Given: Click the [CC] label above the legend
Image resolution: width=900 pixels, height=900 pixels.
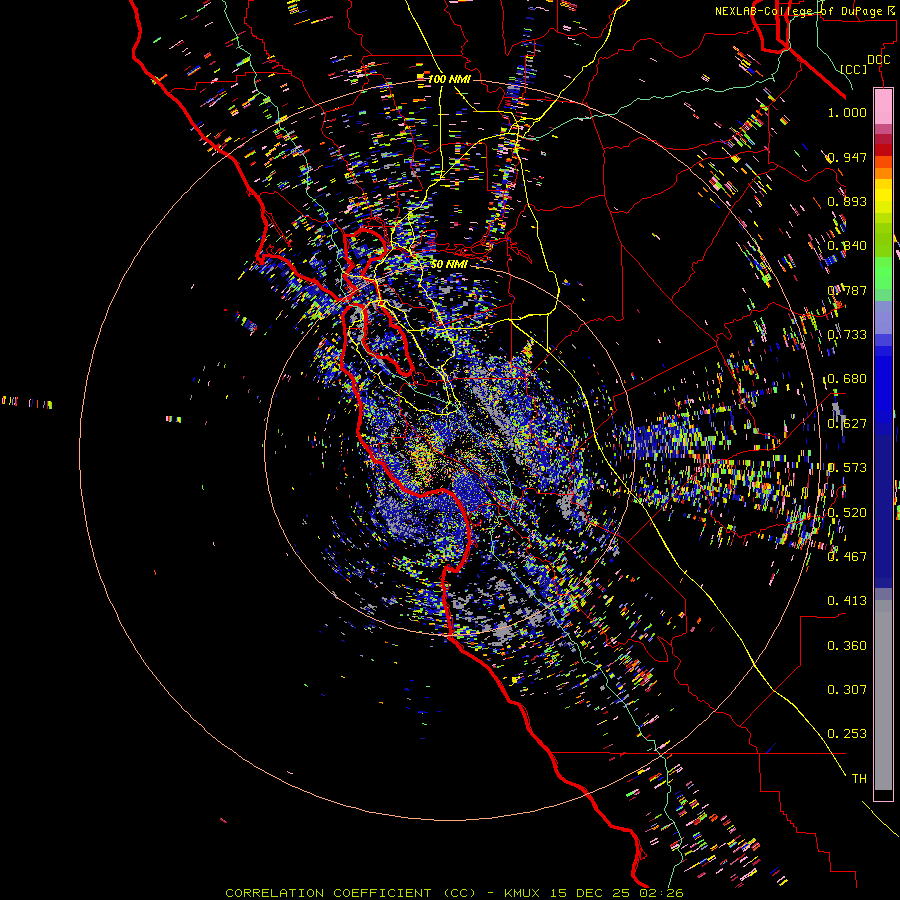Looking at the screenshot, I should point(854,69).
